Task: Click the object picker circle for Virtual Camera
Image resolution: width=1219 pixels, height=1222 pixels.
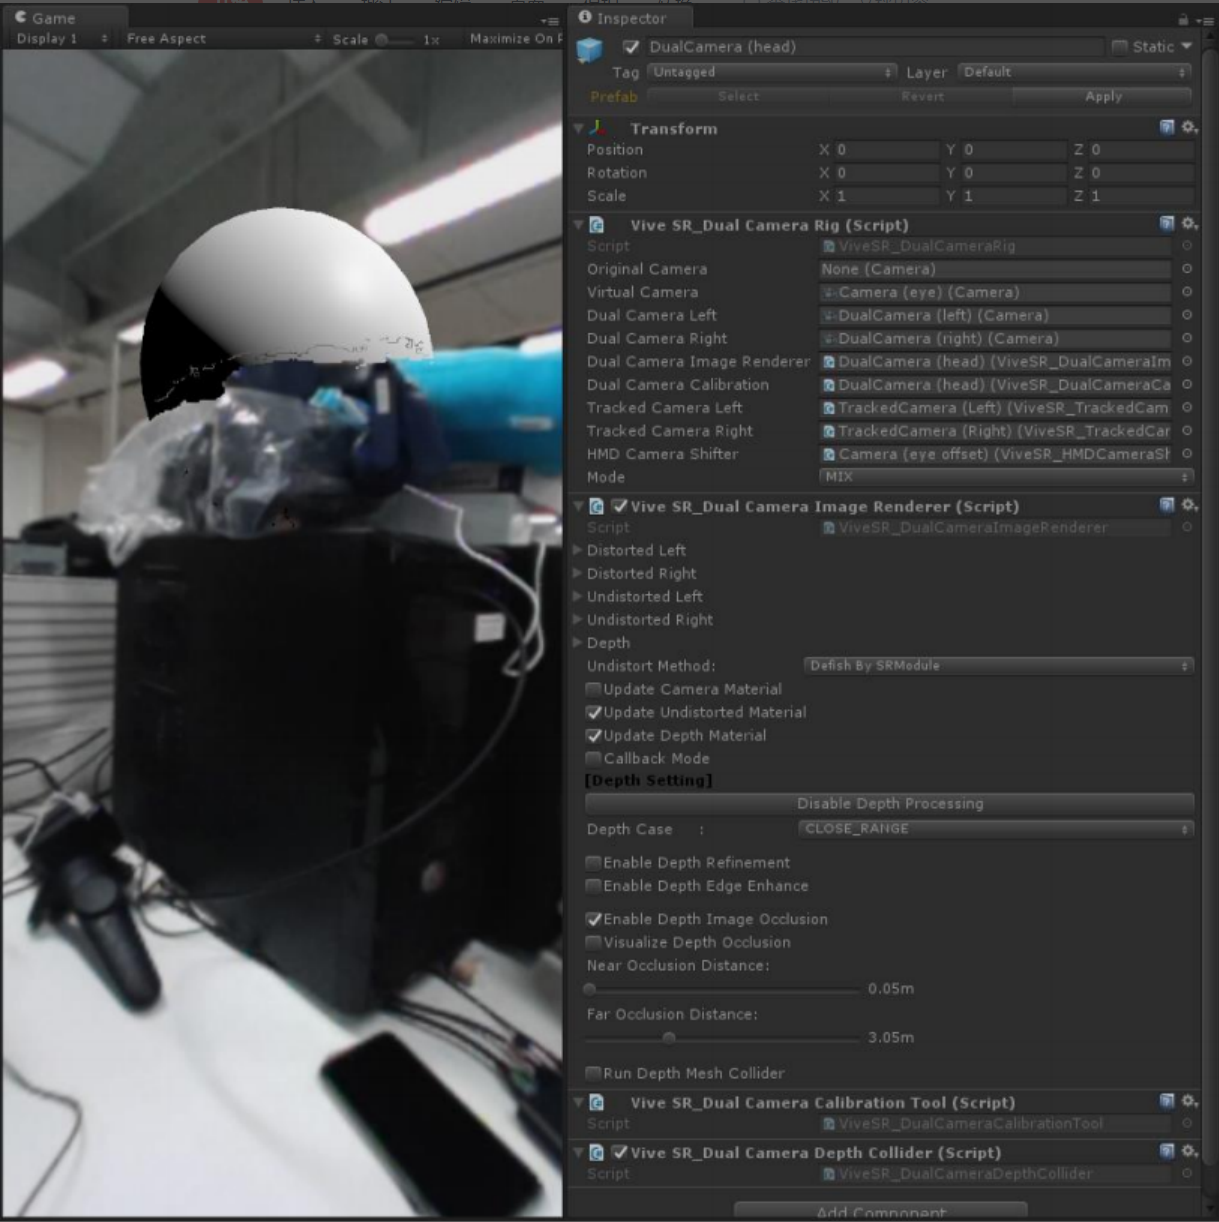Action: [1187, 292]
